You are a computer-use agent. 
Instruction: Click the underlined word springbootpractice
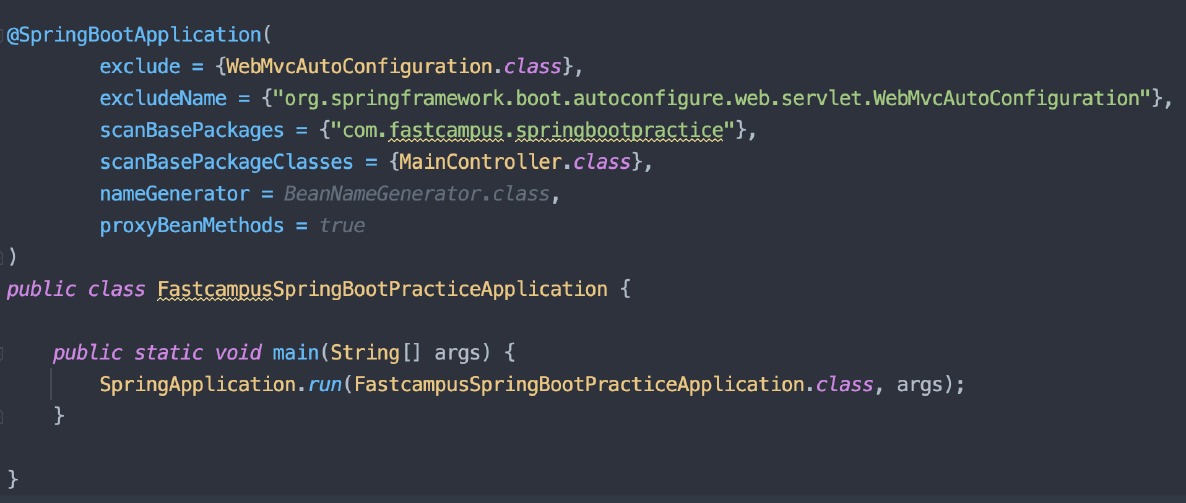click(620, 130)
